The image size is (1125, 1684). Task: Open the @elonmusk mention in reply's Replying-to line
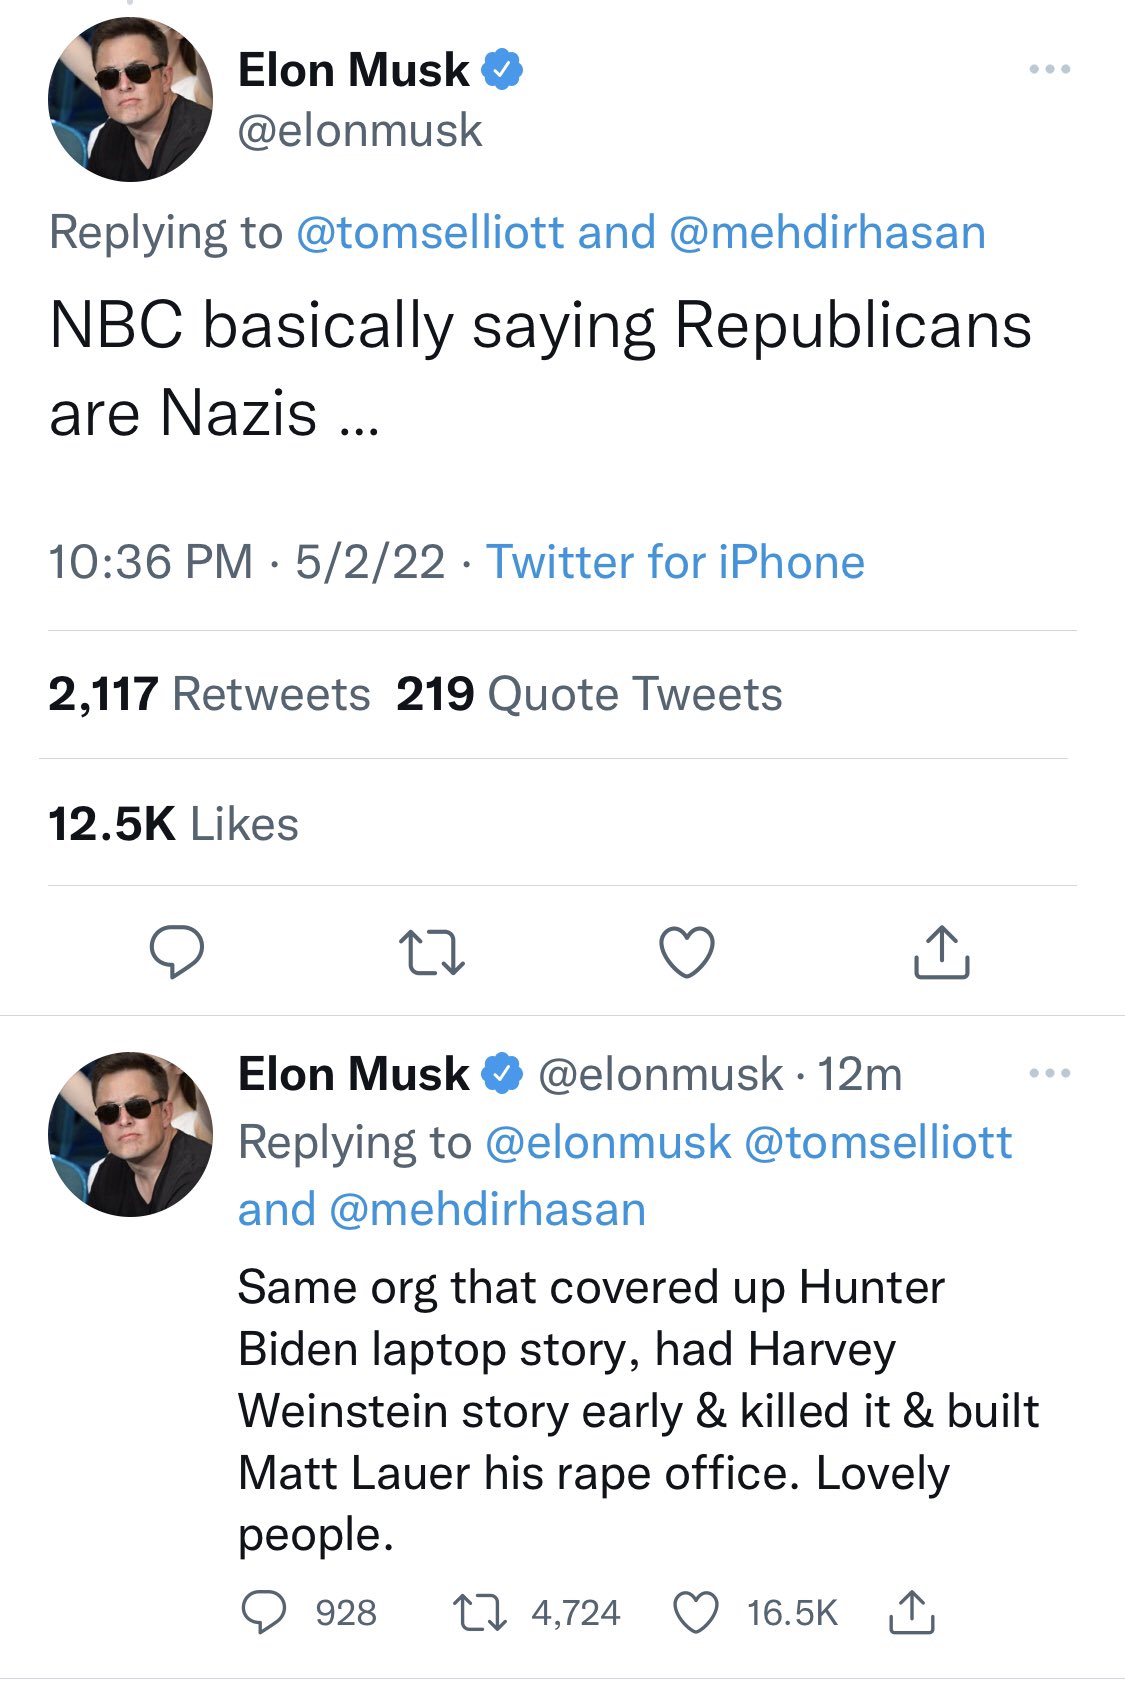pyautogui.click(x=608, y=1142)
